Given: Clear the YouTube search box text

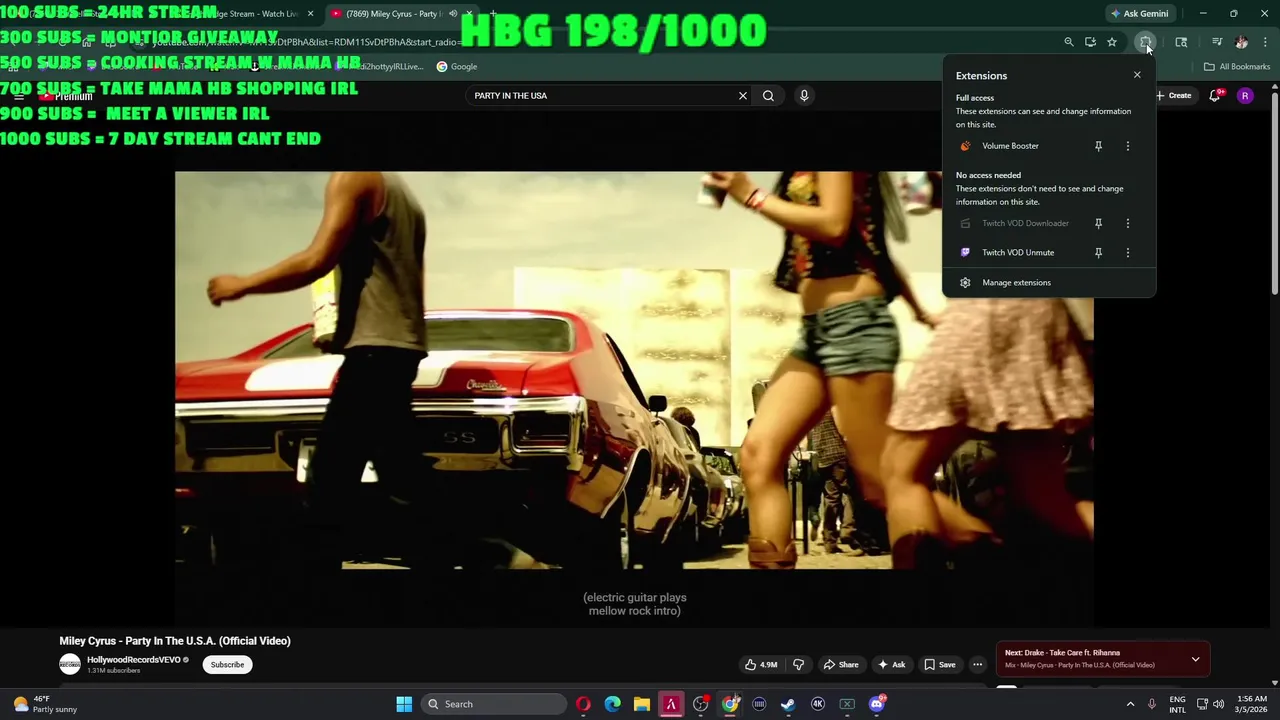Looking at the screenshot, I should [x=743, y=96].
